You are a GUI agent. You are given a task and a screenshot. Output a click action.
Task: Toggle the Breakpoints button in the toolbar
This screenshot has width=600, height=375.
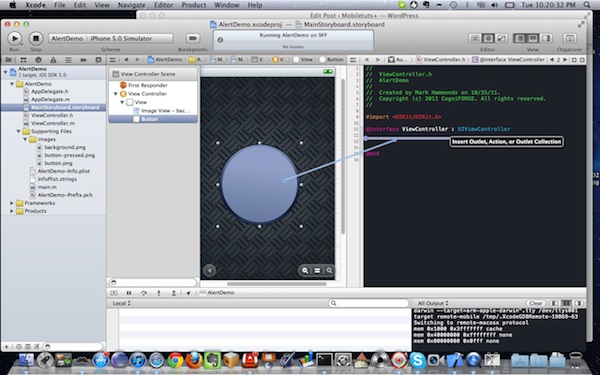[x=193, y=38]
